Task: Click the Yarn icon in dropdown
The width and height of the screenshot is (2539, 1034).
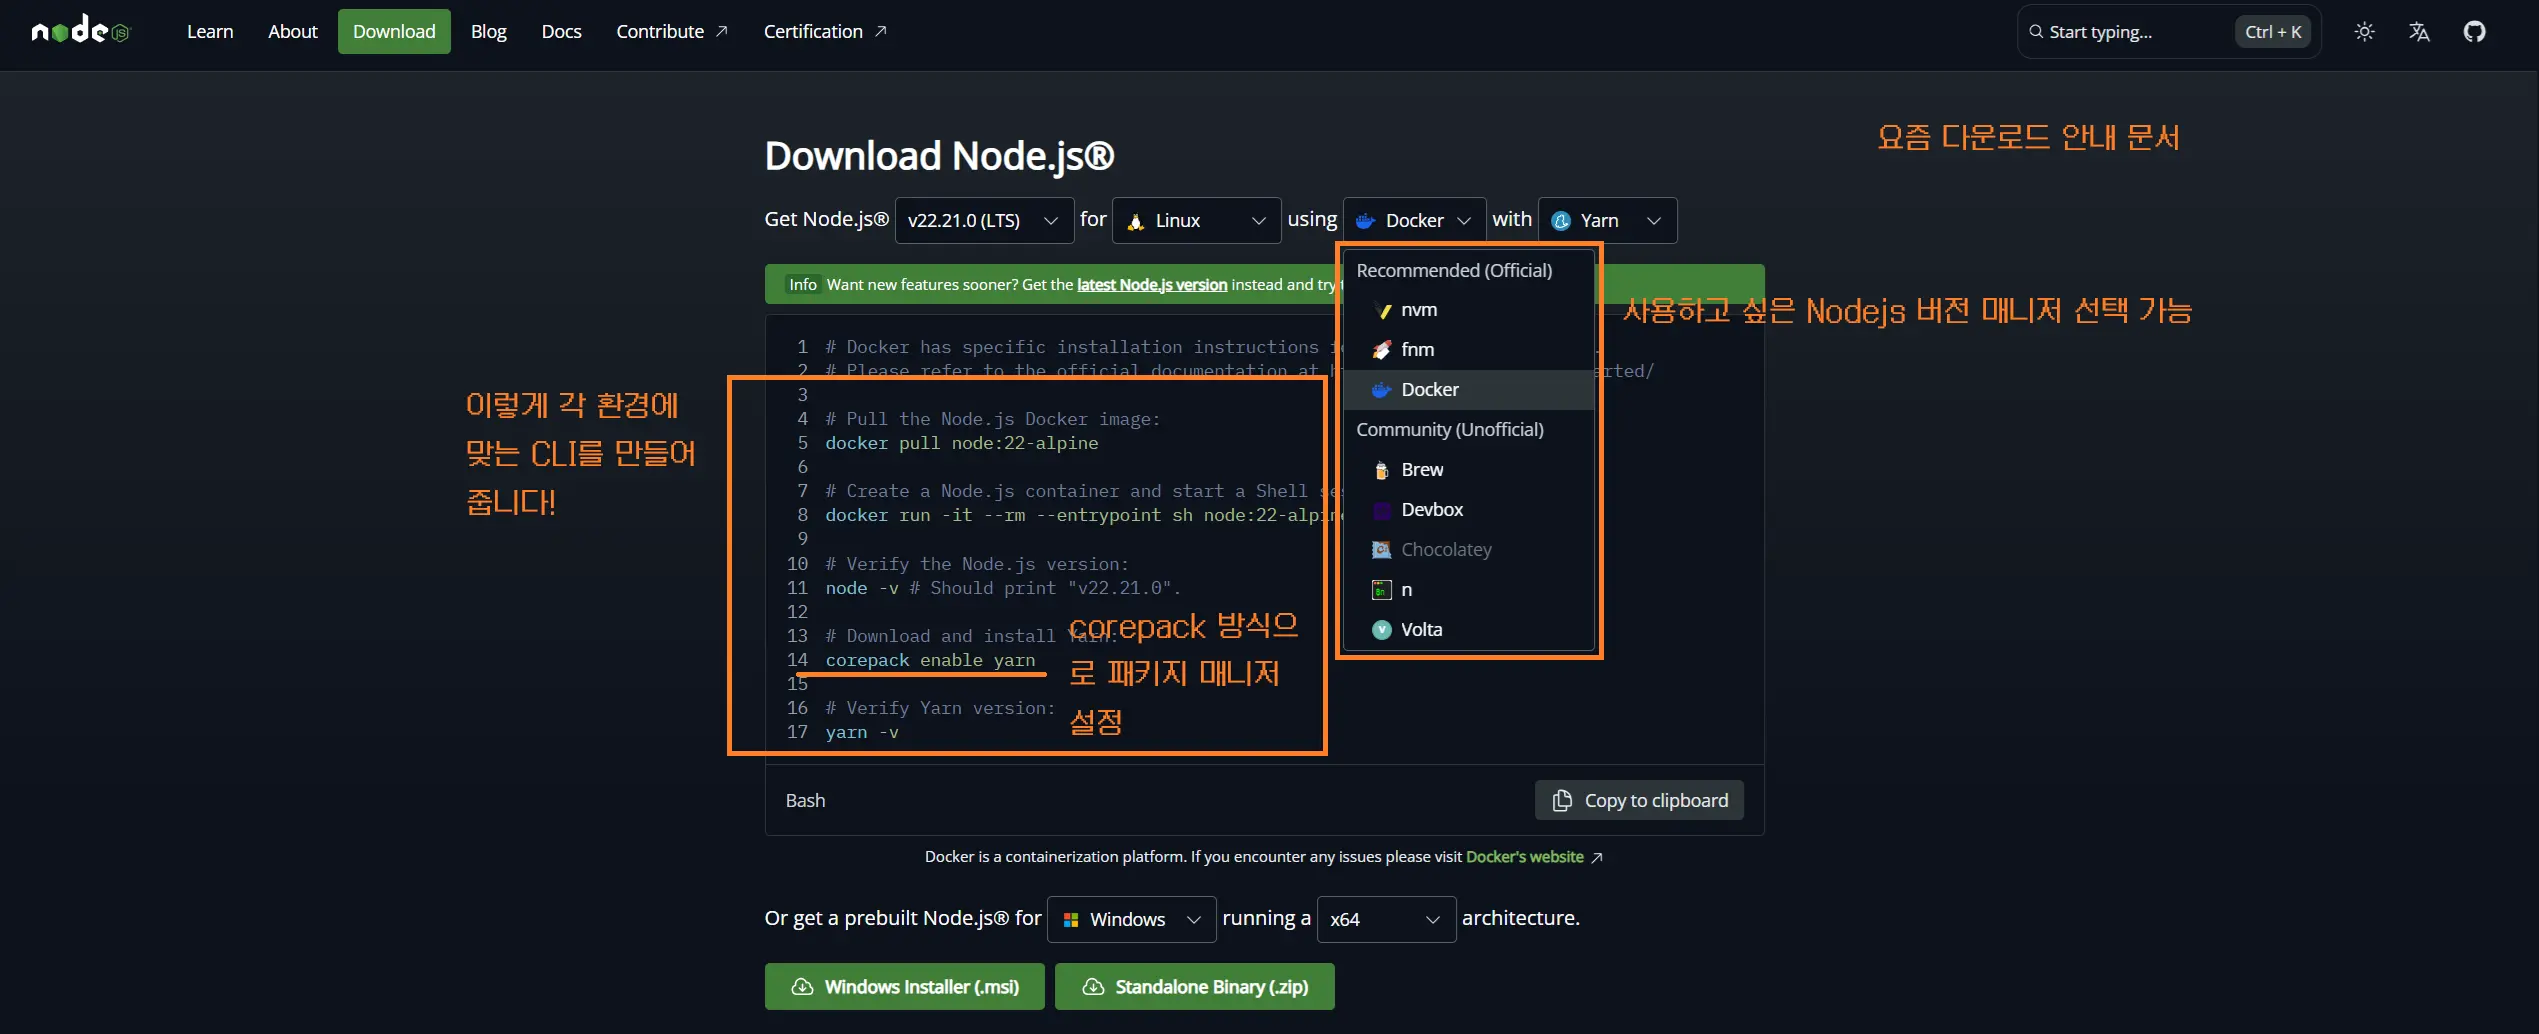Action: click(1561, 221)
